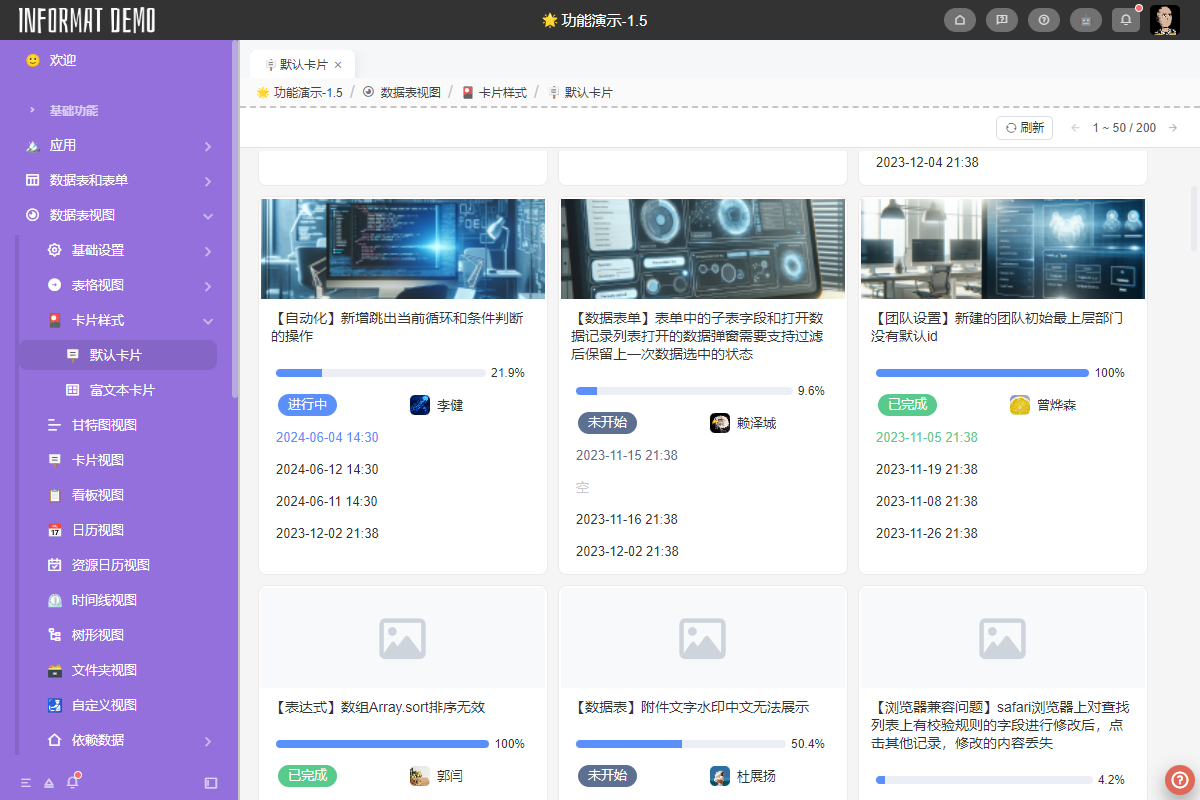The width and height of the screenshot is (1200, 800).
Task: Click the three-lines menu icon at sidebar bottom
Action: point(26,782)
